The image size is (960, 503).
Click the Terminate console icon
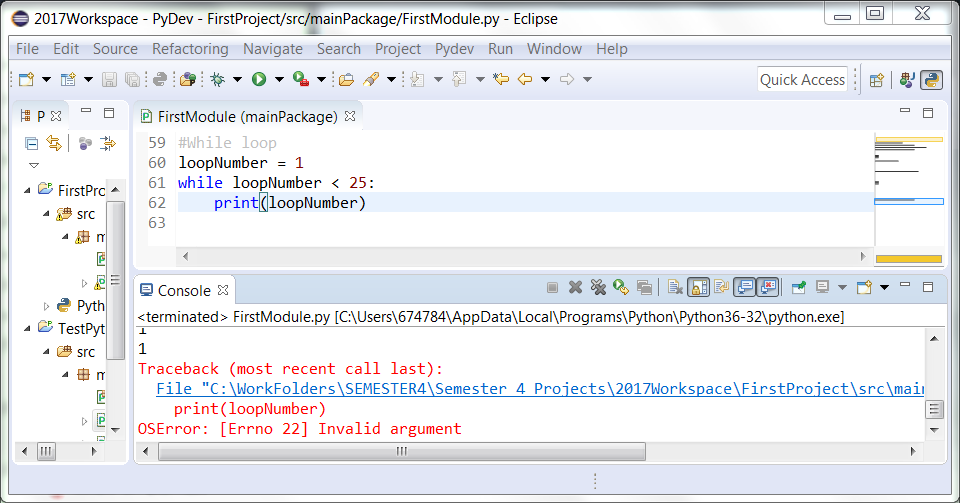[552, 287]
